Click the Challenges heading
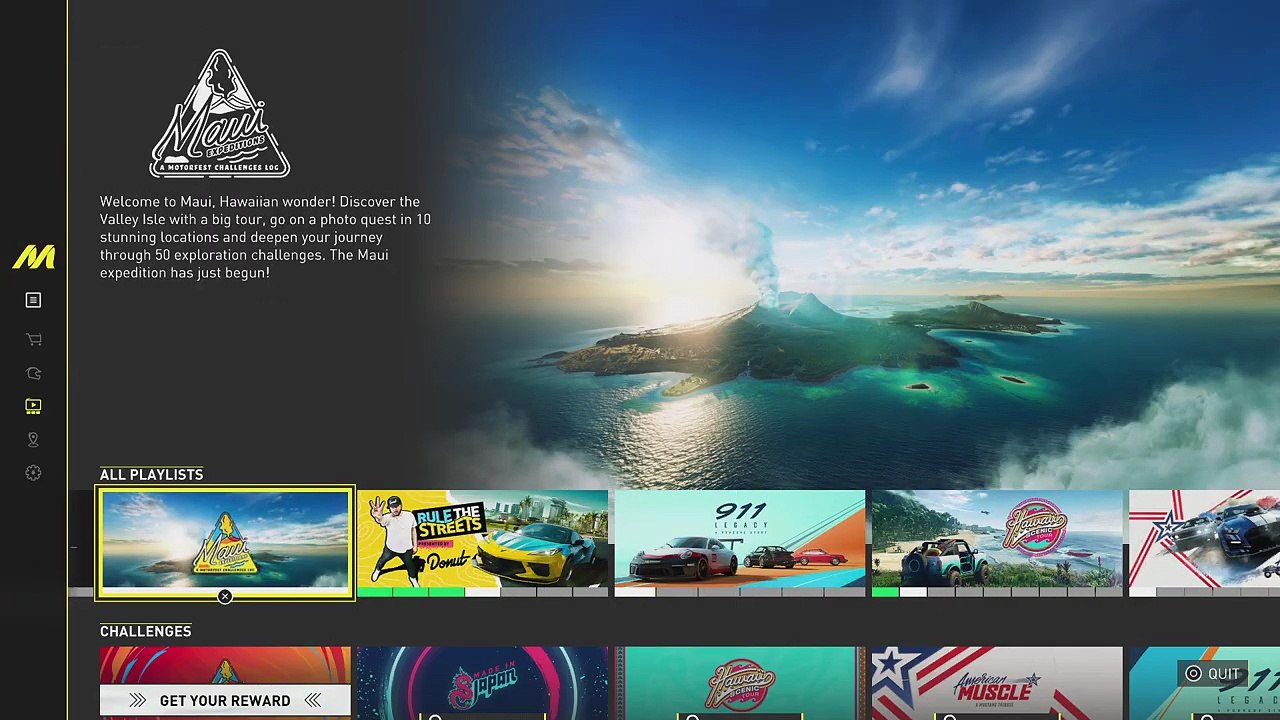Viewport: 1280px width, 720px height. tap(145, 631)
